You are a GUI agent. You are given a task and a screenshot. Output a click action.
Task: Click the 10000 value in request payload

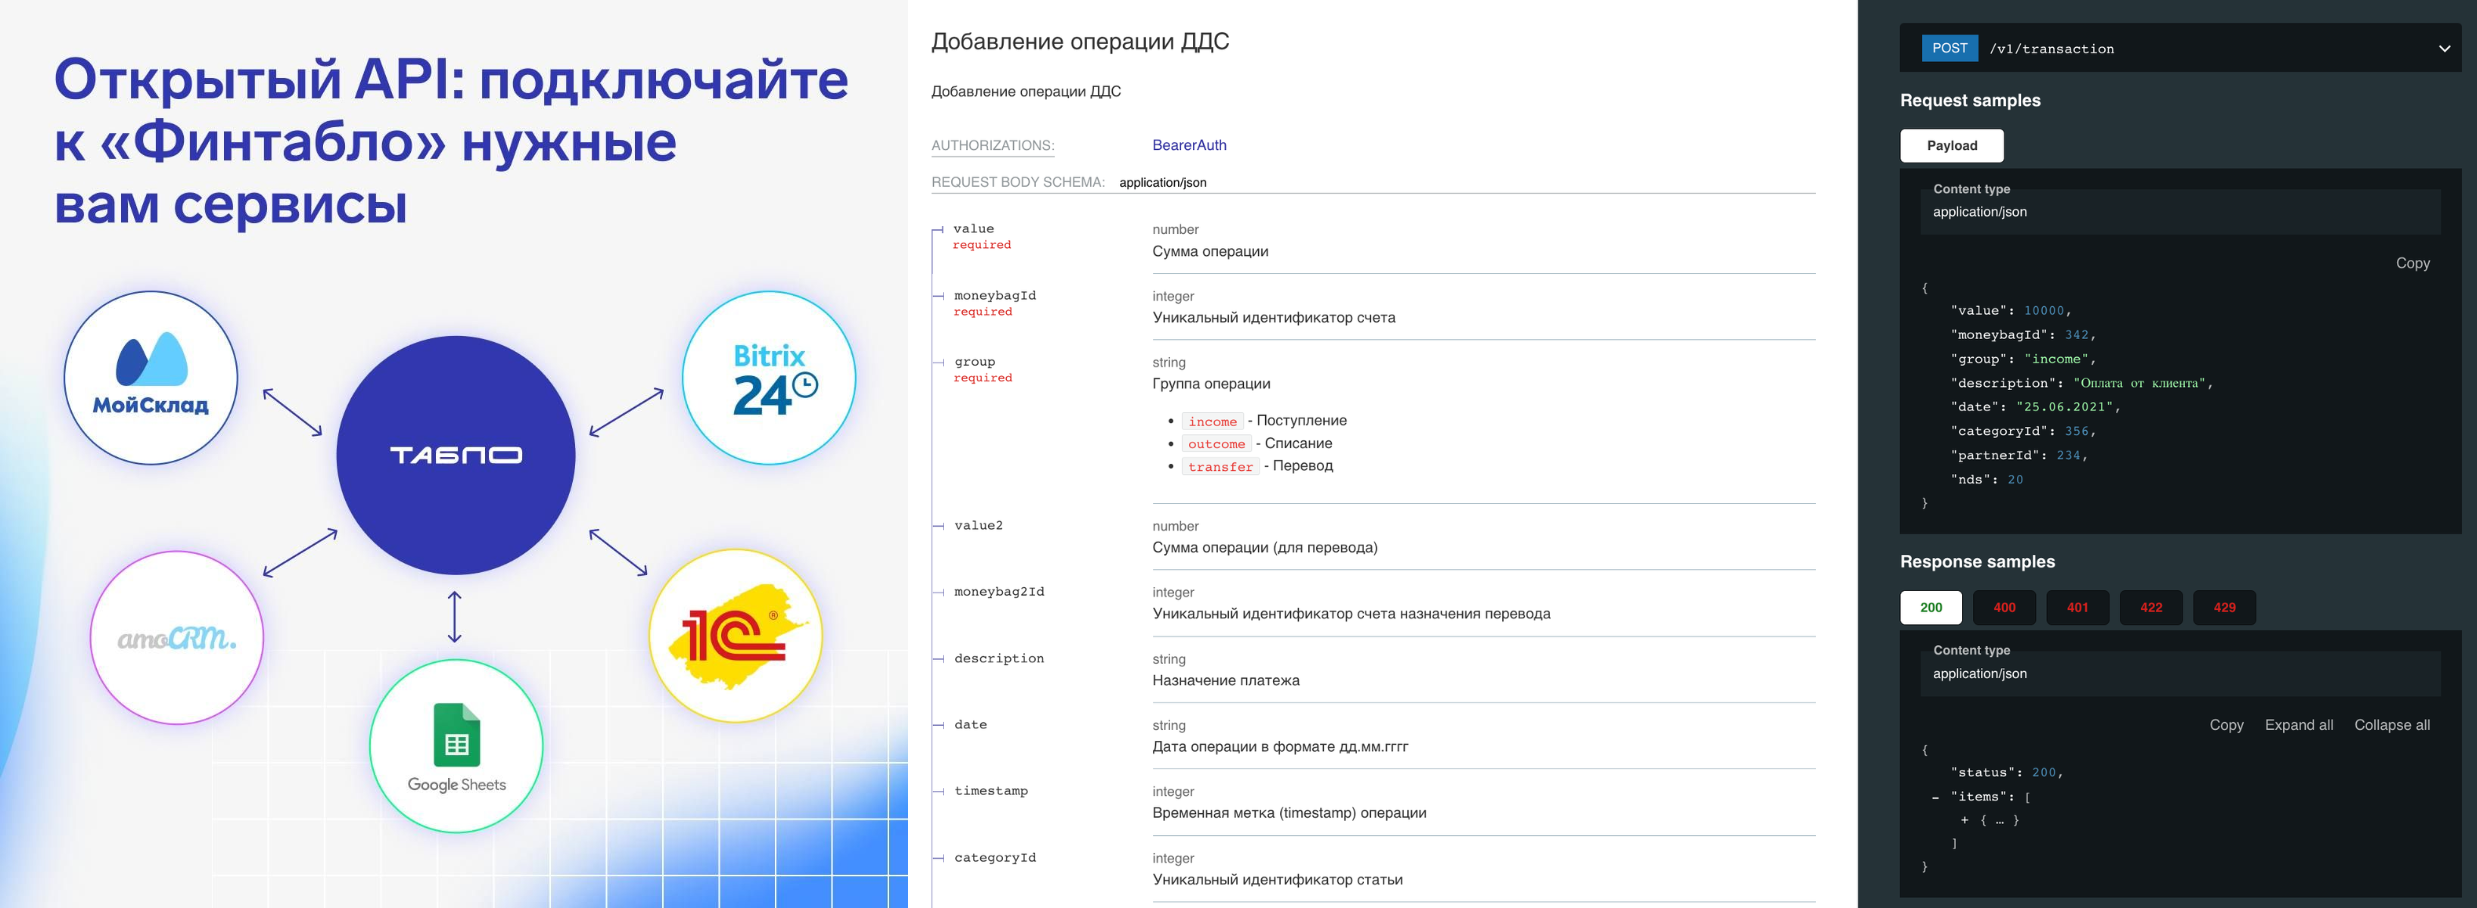[2043, 311]
